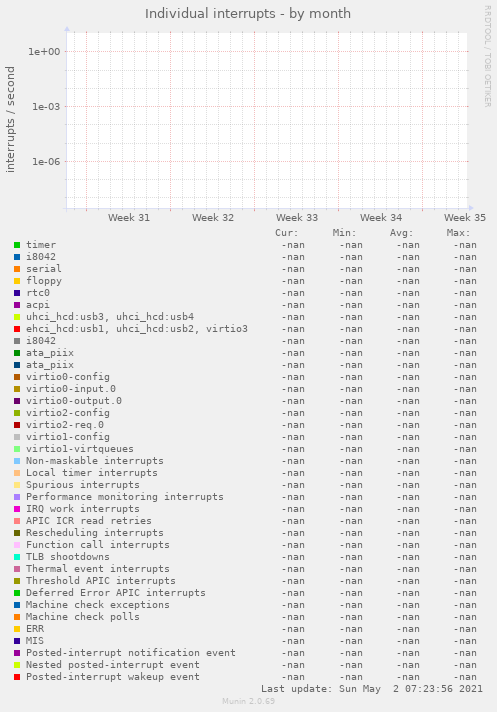
Task: Click the orange serial legend swatch
Action: pos(17,269)
